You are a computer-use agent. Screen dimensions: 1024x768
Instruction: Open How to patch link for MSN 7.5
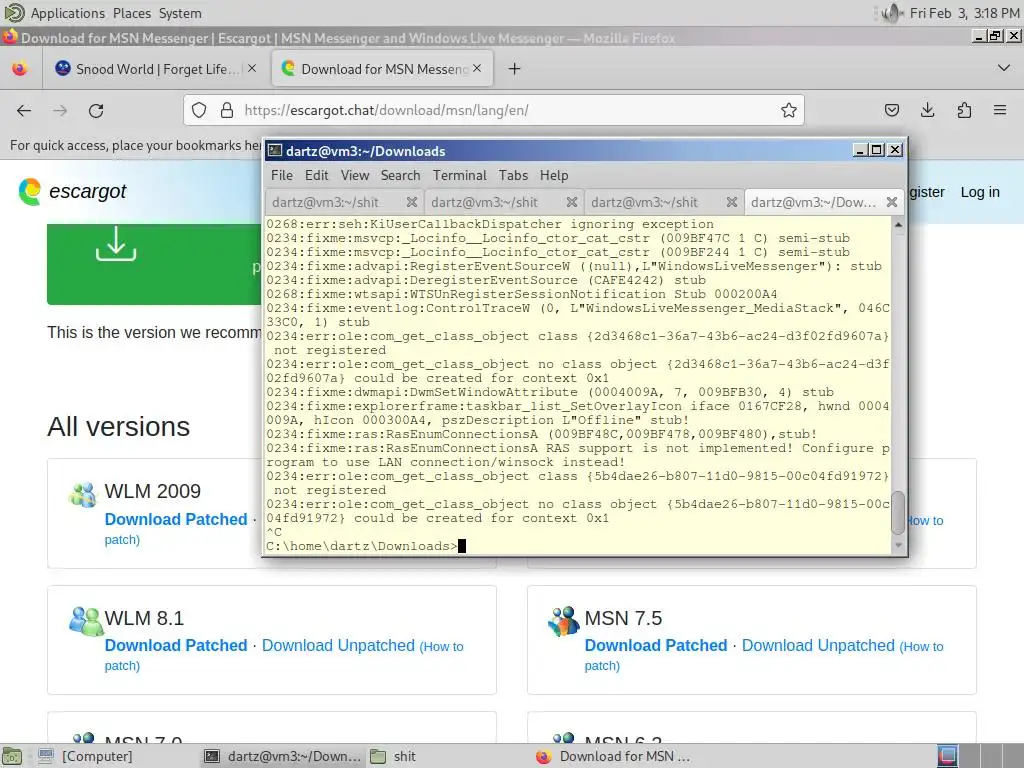(921, 647)
